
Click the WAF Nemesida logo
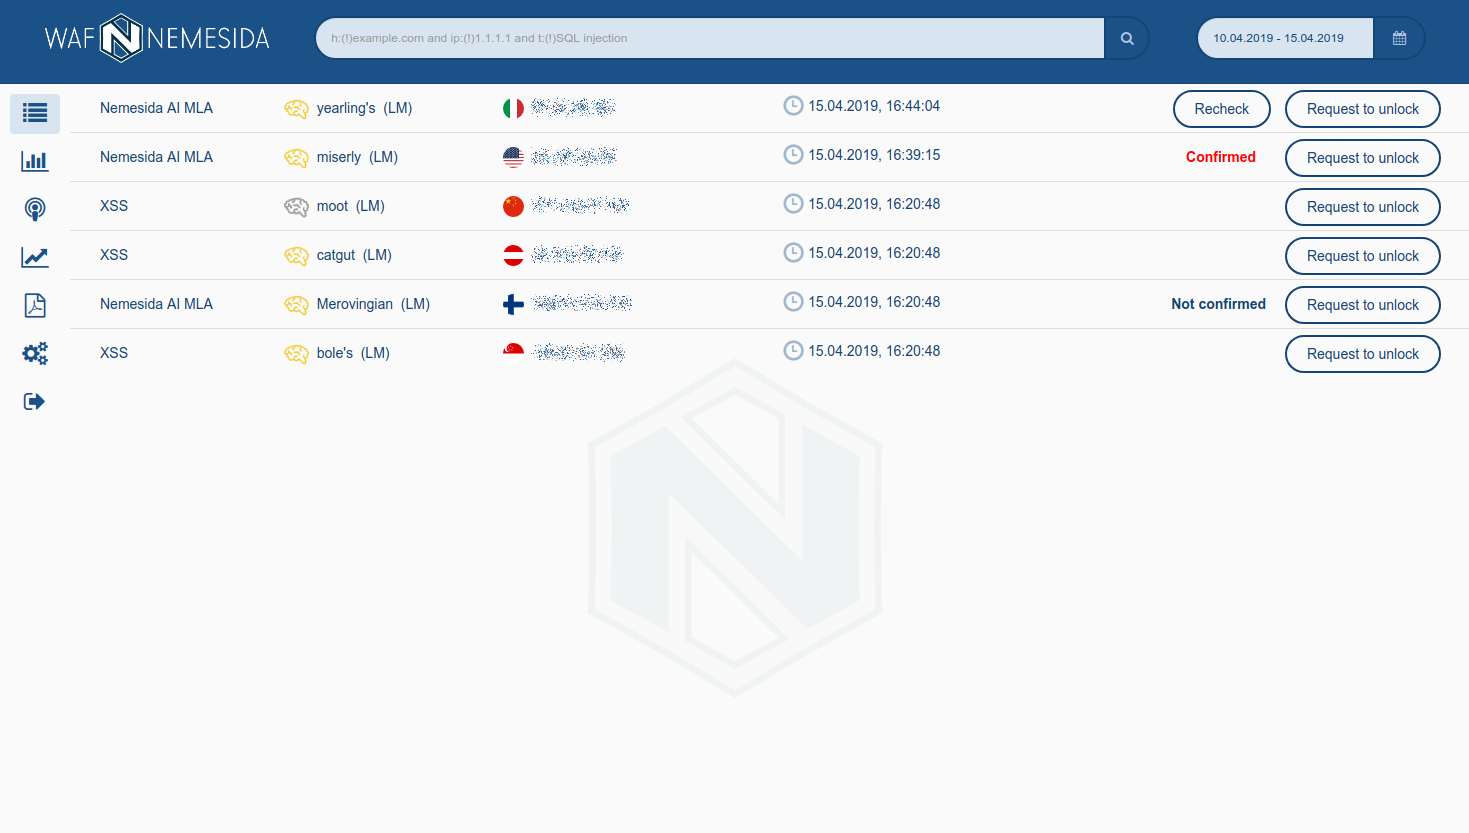coord(157,38)
